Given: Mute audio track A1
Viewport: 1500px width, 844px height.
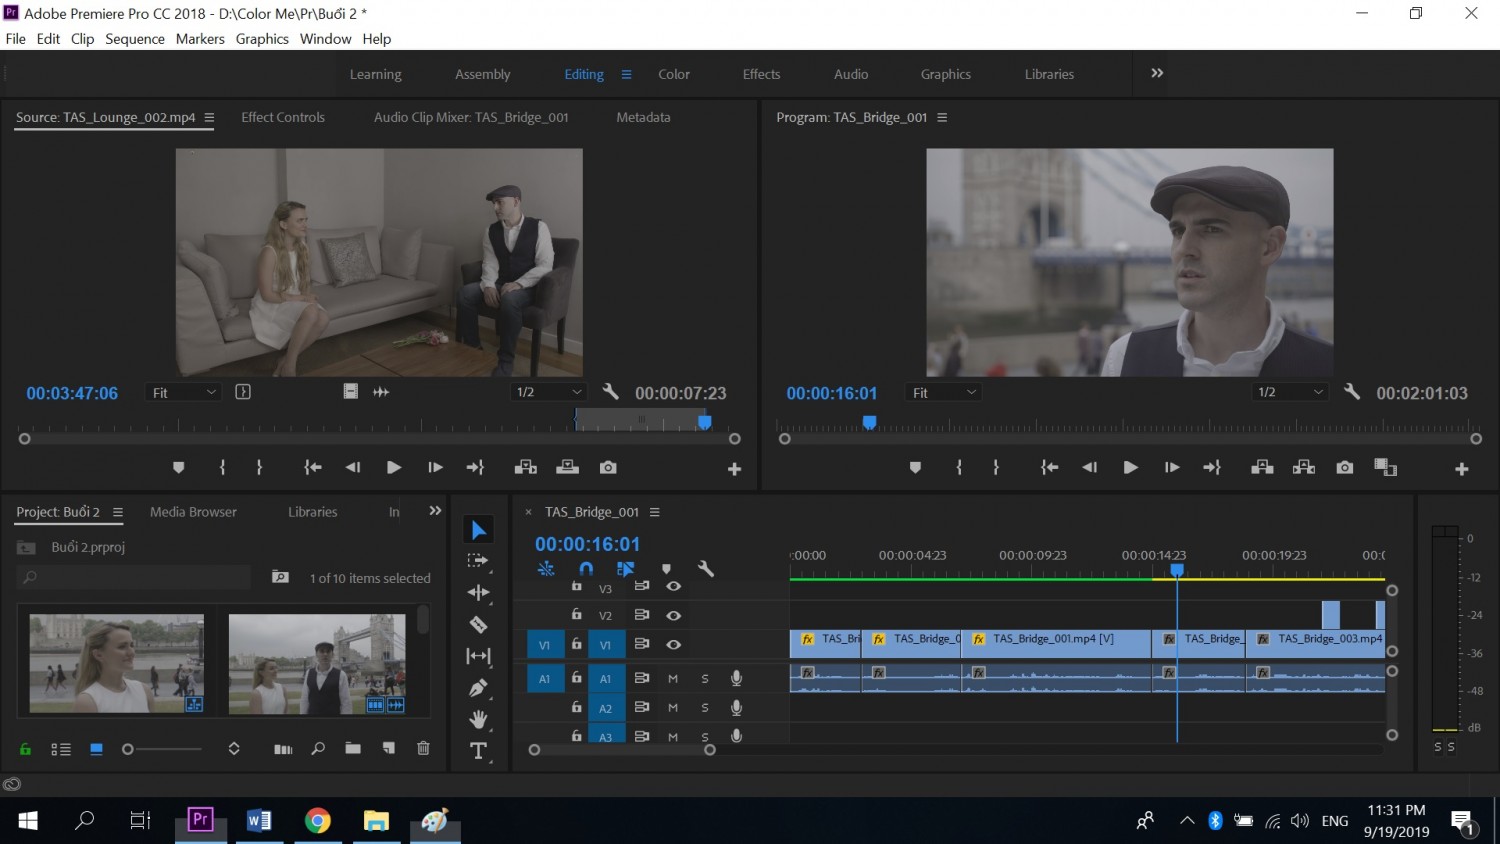Looking at the screenshot, I should pyautogui.click(x=673, y=679).
